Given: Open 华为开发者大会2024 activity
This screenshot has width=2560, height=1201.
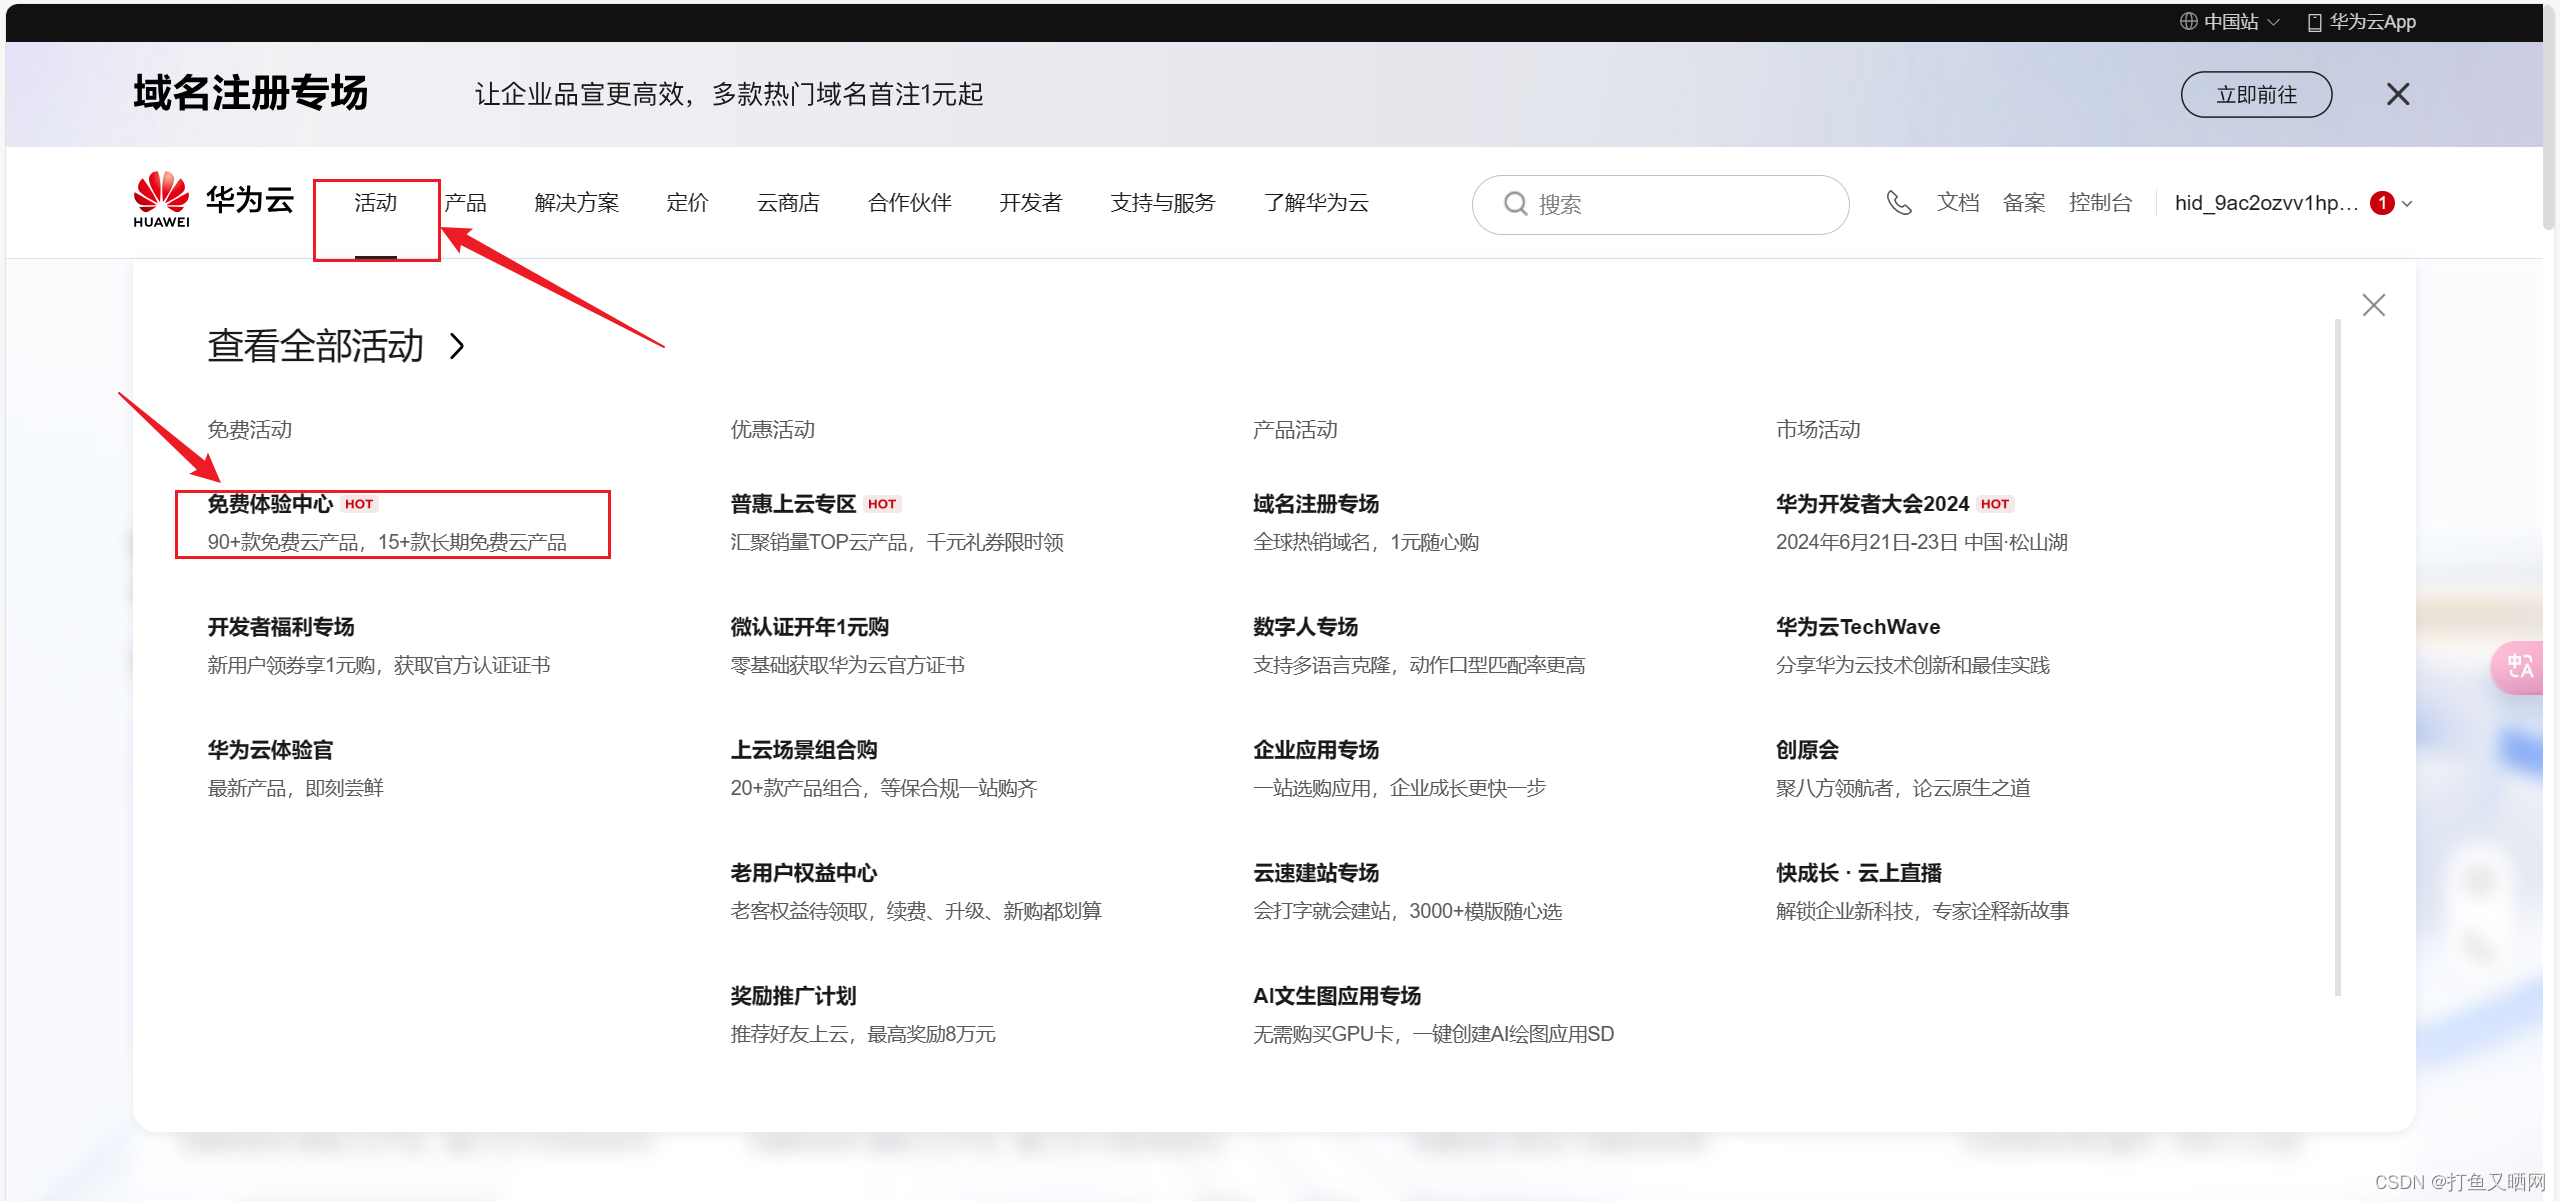Looking at the screenshot, I should pyautogui.click(x=1871, y=504).
